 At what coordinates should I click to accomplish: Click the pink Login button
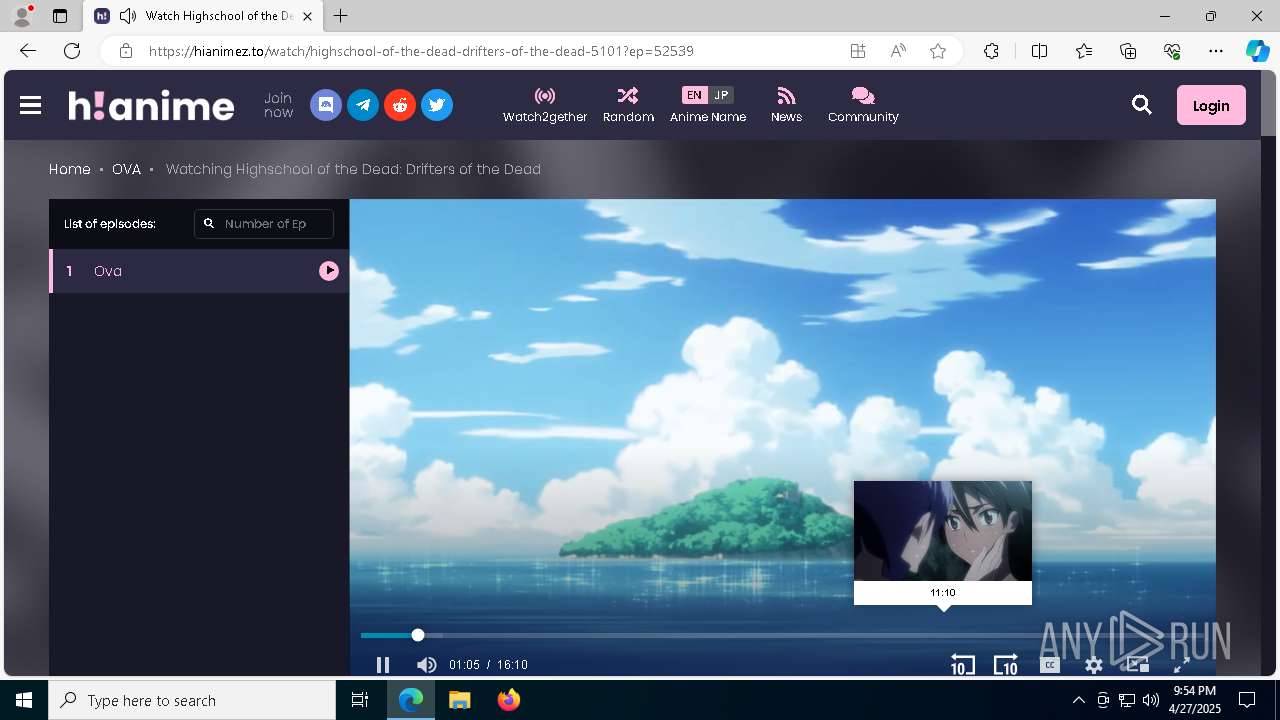(x=1211, y=105)
